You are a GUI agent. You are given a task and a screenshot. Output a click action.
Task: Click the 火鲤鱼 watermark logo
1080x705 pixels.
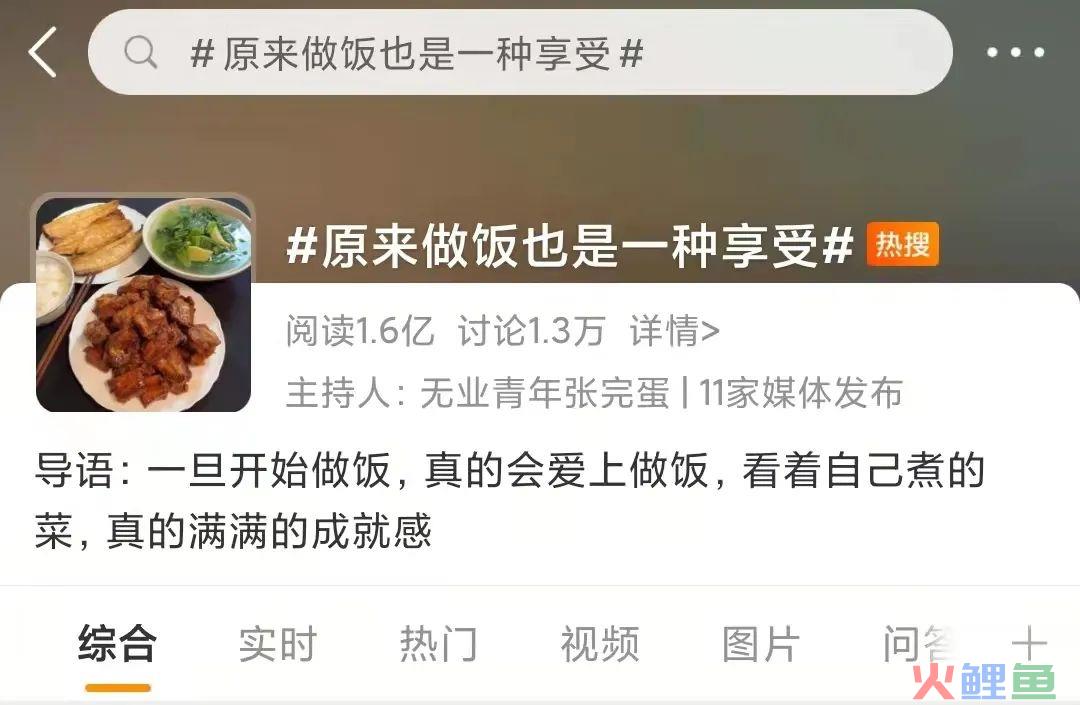[984, 682]
